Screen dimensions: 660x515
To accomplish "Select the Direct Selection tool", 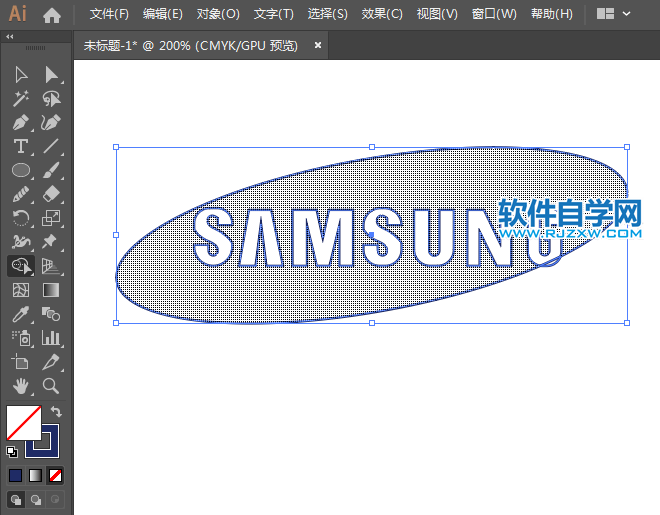I will click(x=51, y=75).
